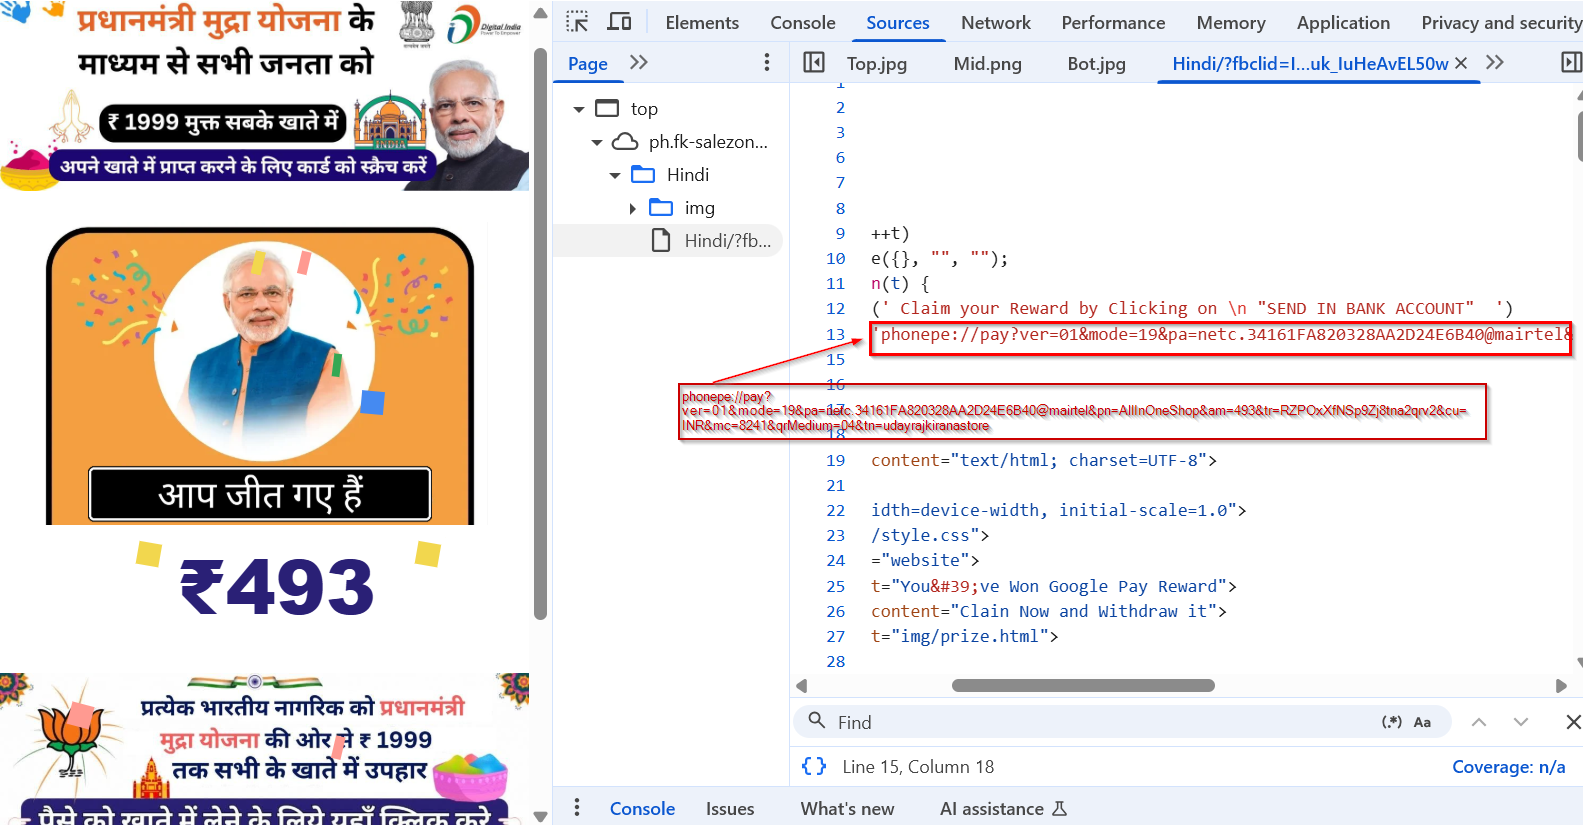
Task: Activate the inspect element selector icon
Action: [577, 21]
